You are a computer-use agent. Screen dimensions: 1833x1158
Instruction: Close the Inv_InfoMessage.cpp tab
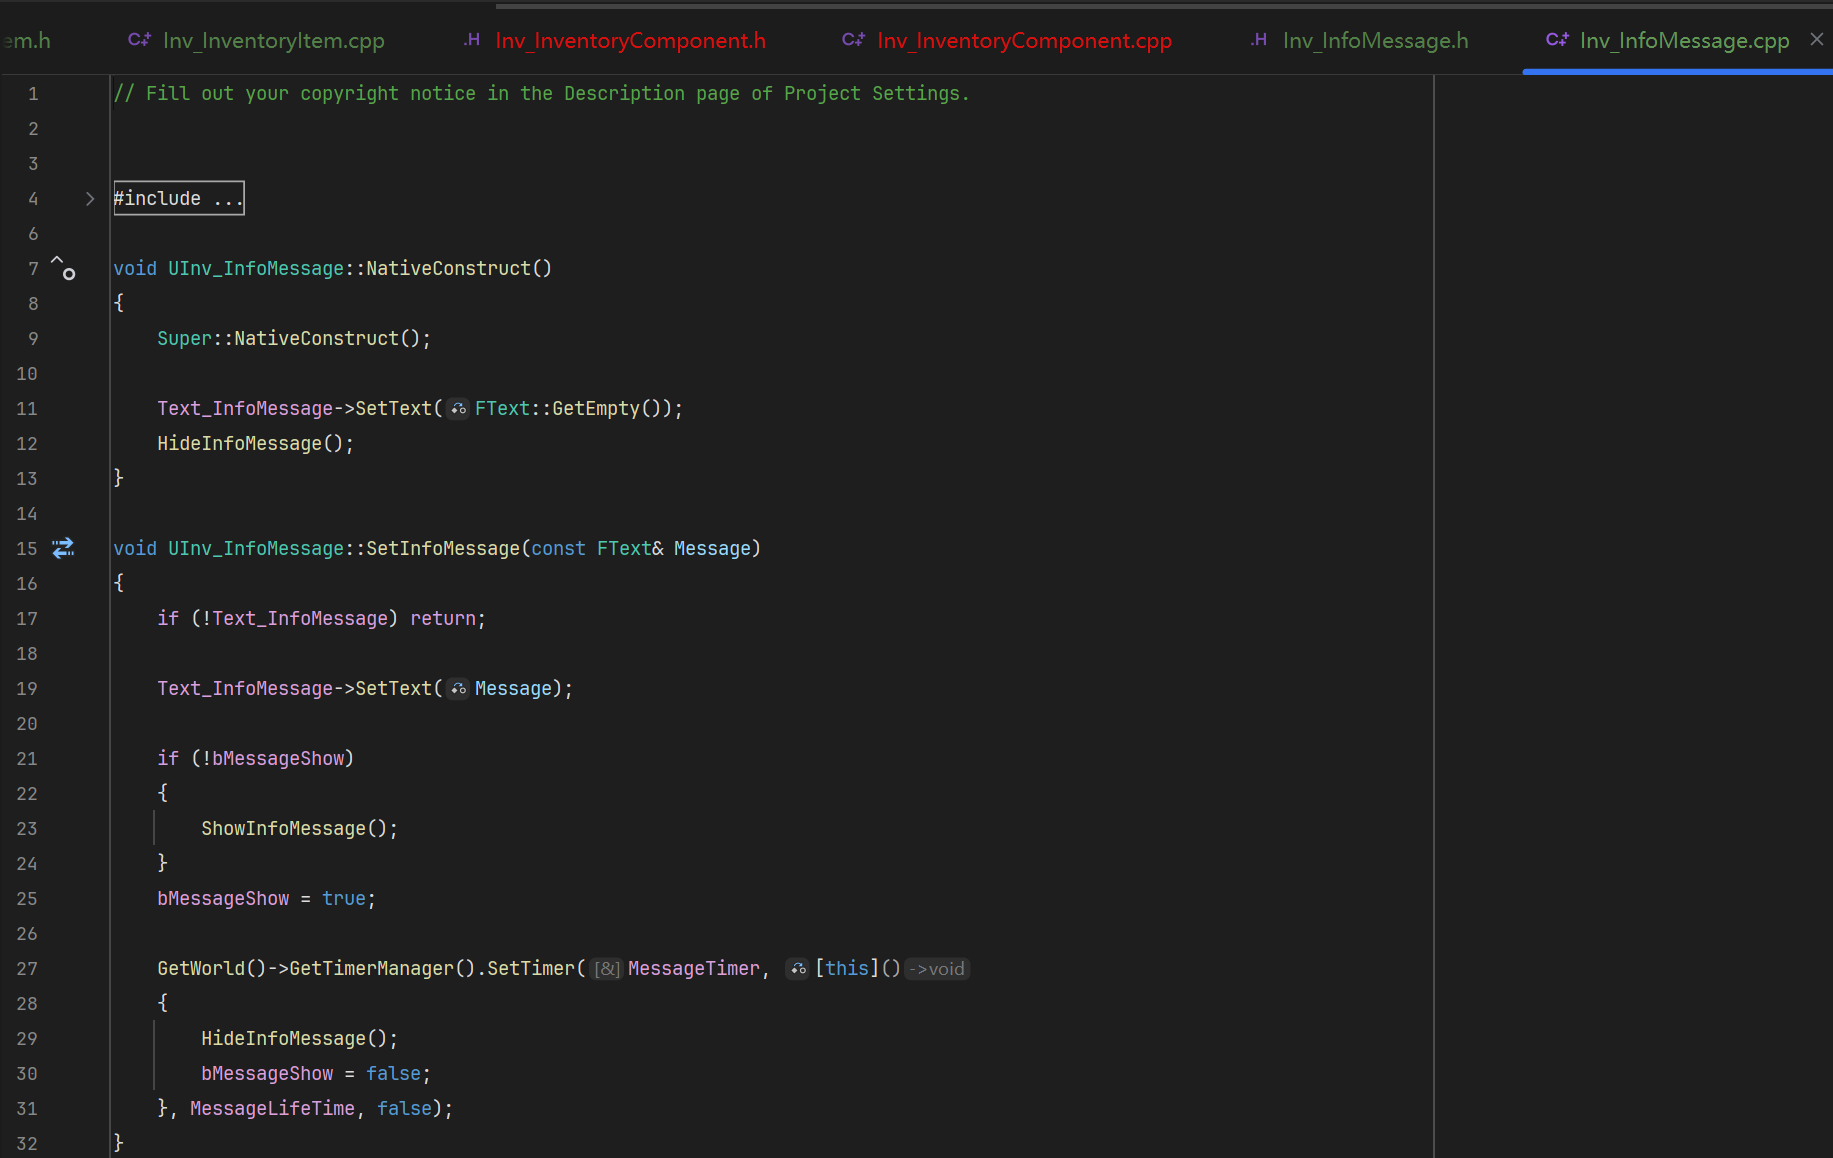(1816, 39)
